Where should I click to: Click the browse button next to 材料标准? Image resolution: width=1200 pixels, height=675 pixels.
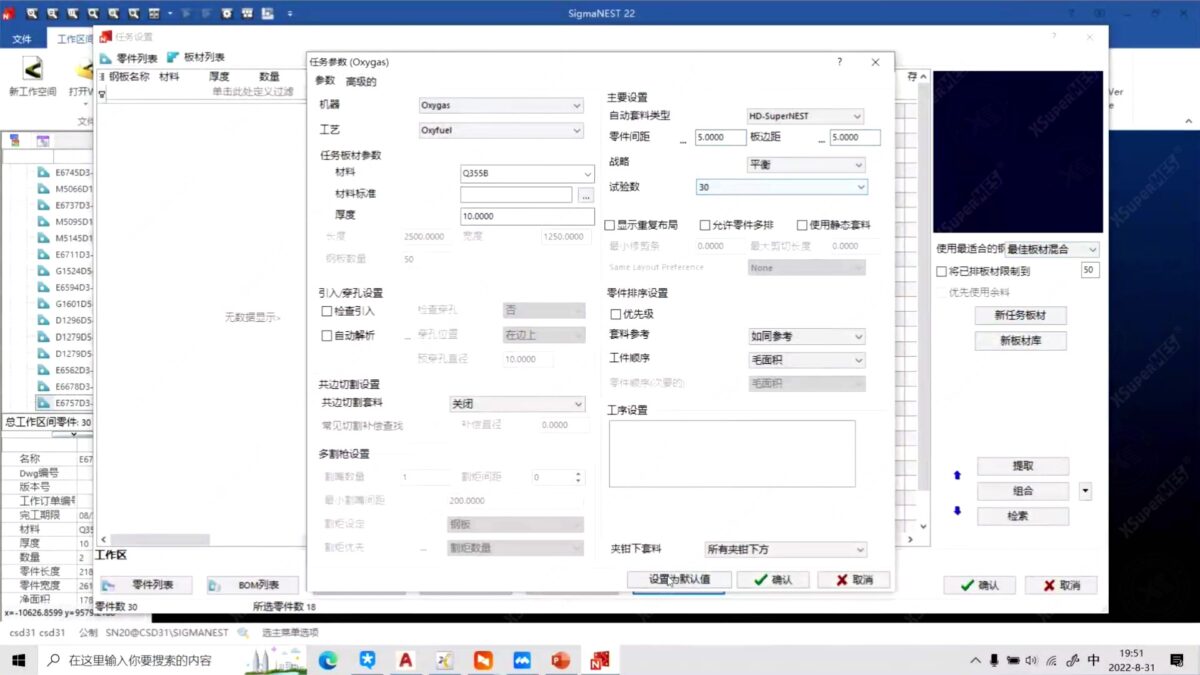(x=586, y=195)
